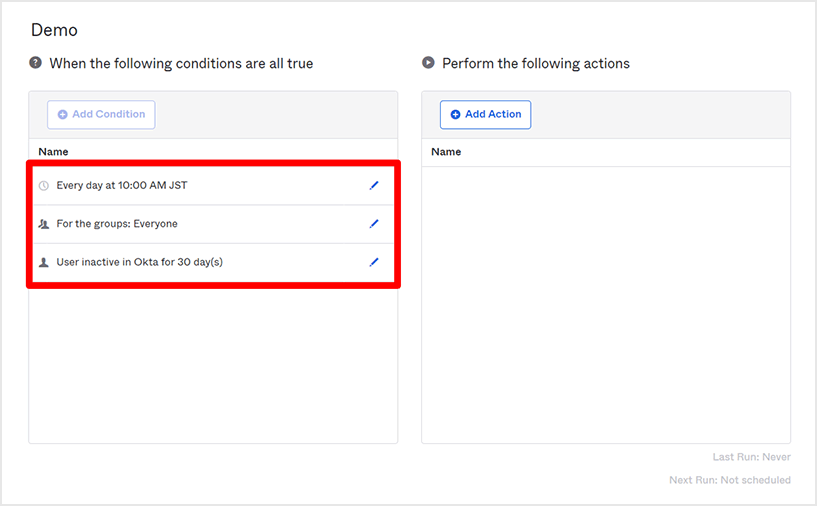The height and width of the screenshot is (506, 817).
Task: Click the Demo automation title
Action: point(54,30)
